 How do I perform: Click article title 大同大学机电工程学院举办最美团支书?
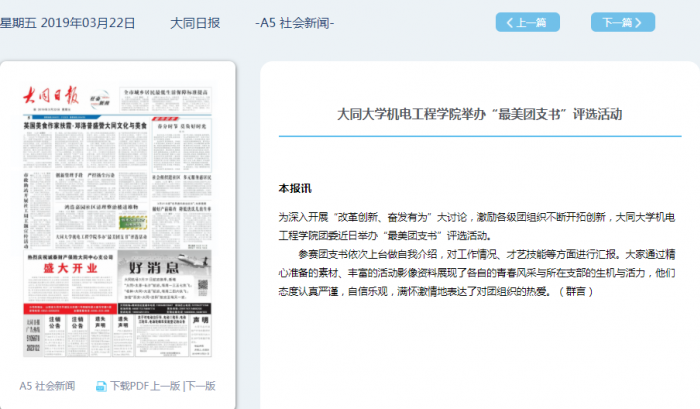coord(479,114)
